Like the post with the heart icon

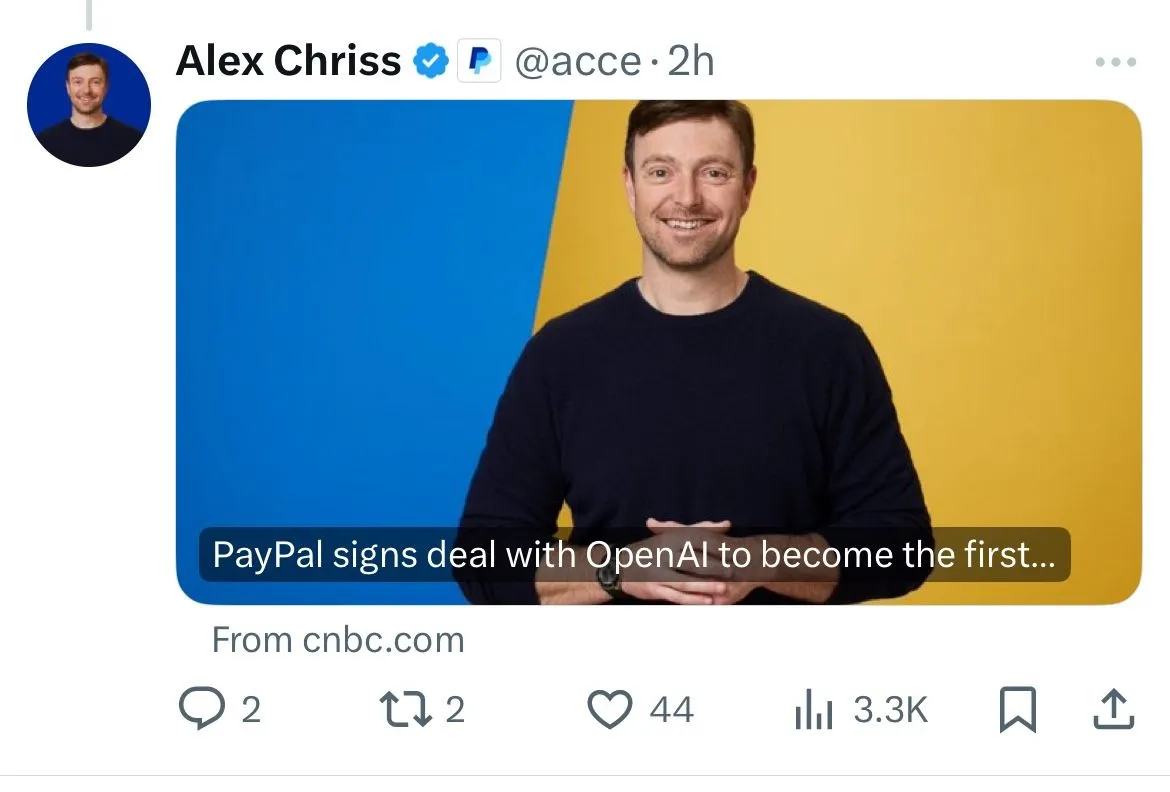pos(610,709)
